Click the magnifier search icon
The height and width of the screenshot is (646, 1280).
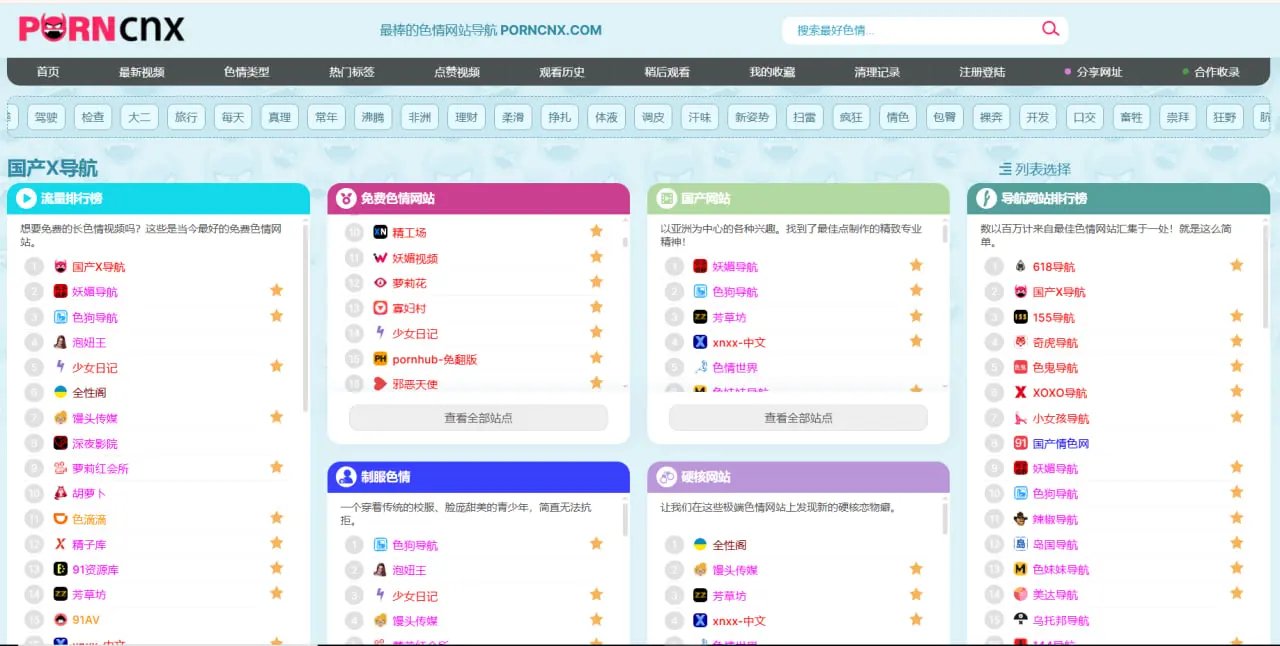(1050, 29)
